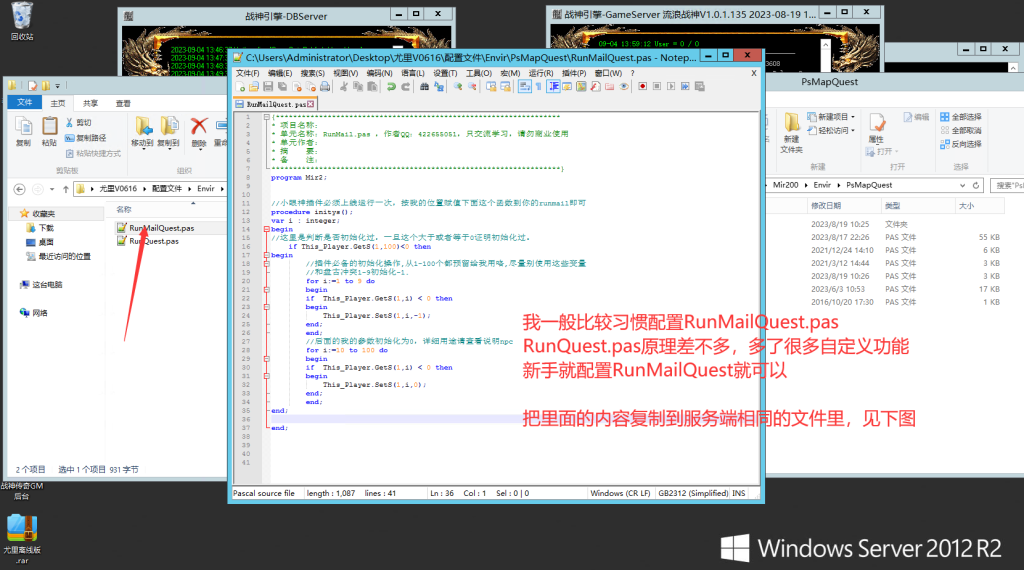Click 复制路径 in the left Explorer ribbon
This screenshot has width=1024, height=570.
86,138
